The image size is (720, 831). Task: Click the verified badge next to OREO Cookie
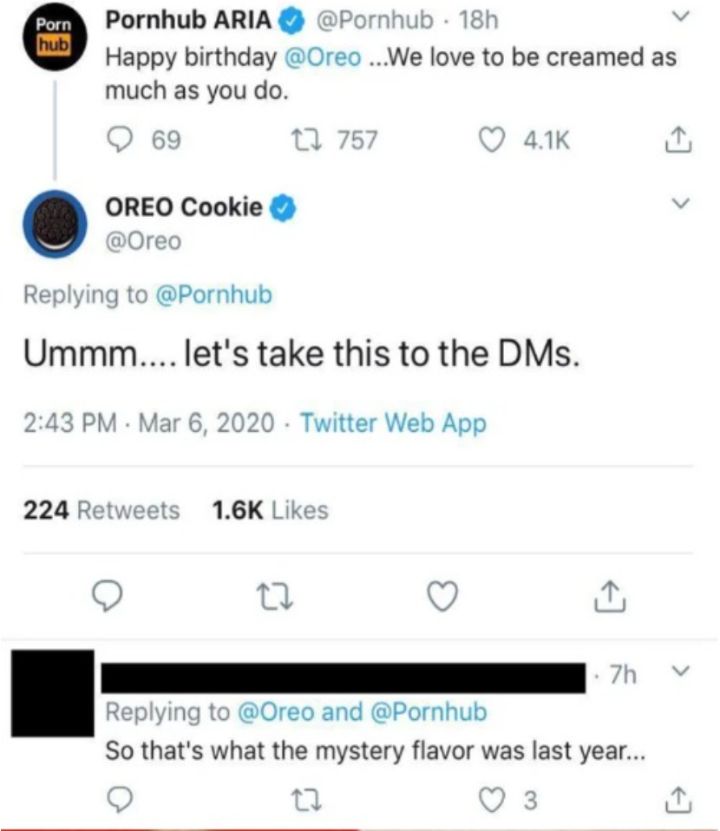[284, 209]
